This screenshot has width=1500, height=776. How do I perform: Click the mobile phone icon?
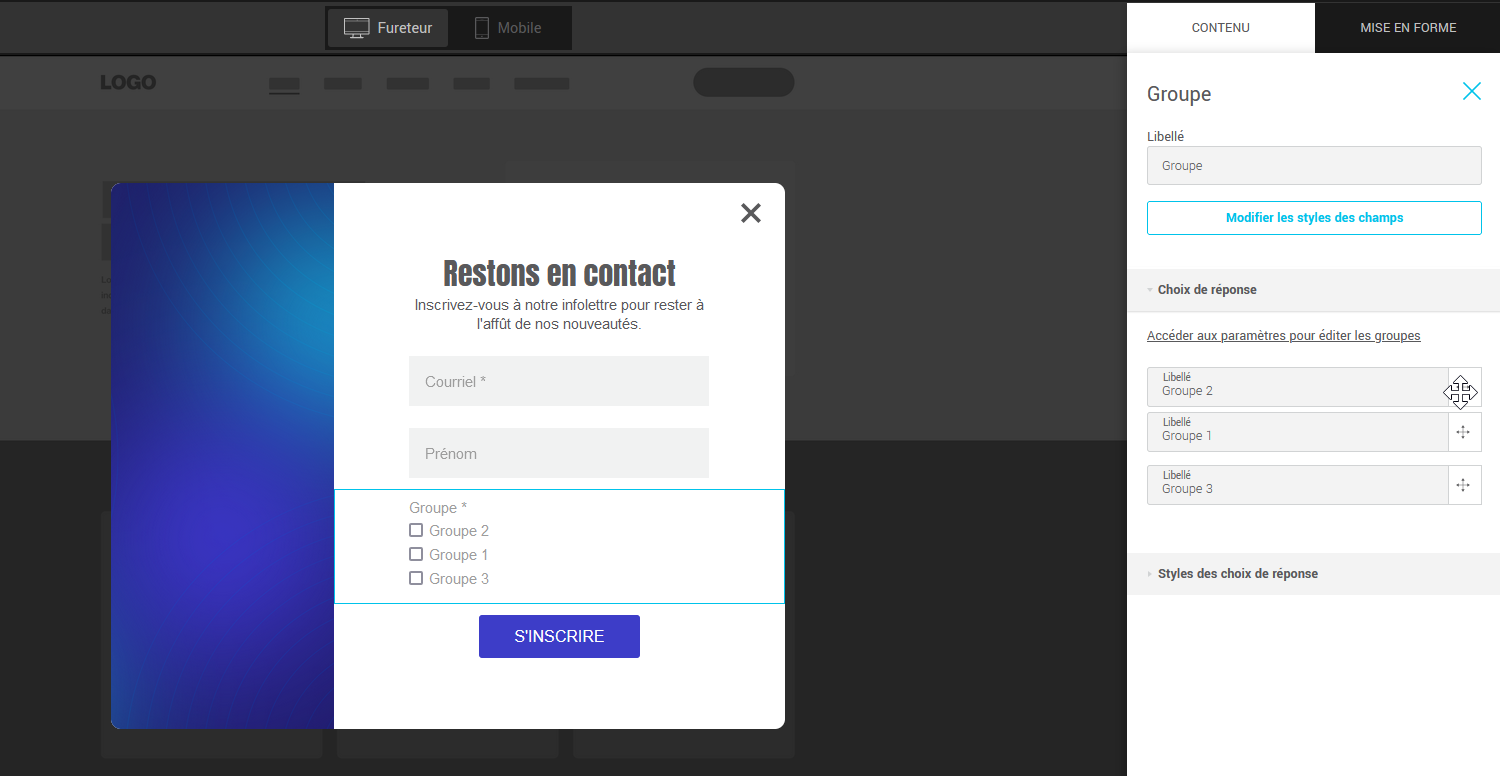click(x=482, y=28)
